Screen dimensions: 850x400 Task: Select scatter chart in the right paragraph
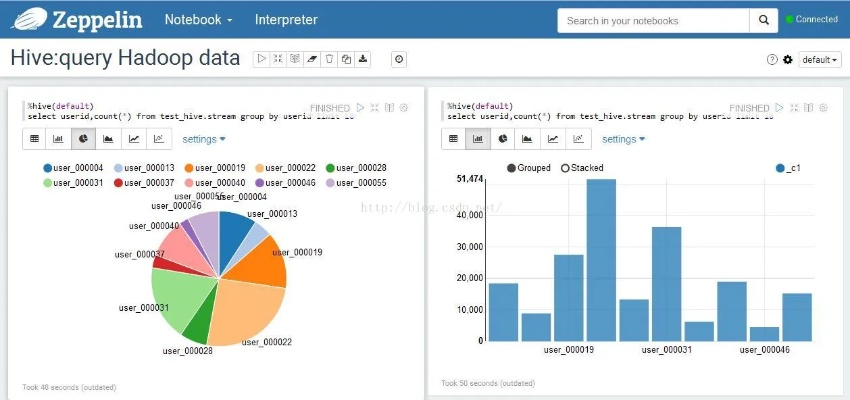(x=577, y=139)
